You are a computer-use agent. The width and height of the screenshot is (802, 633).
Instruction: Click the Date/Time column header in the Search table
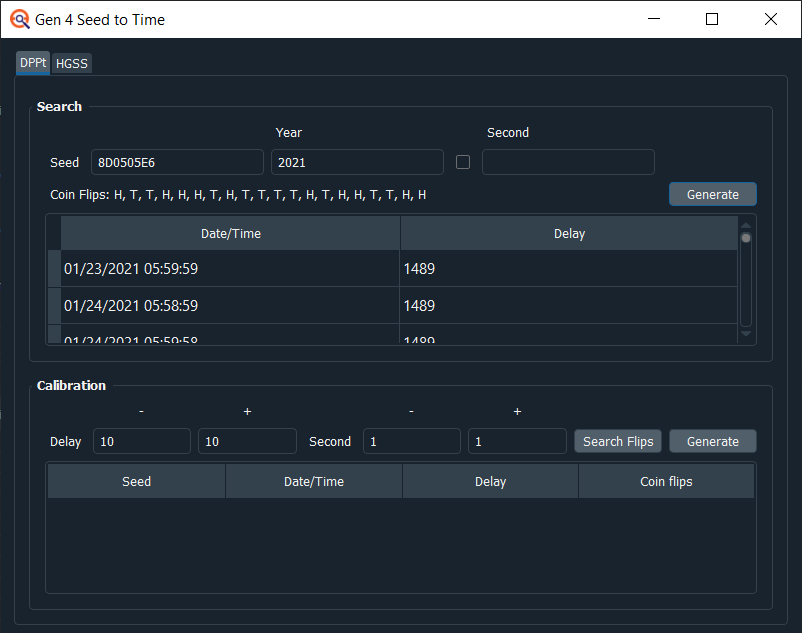pos(230,233)
